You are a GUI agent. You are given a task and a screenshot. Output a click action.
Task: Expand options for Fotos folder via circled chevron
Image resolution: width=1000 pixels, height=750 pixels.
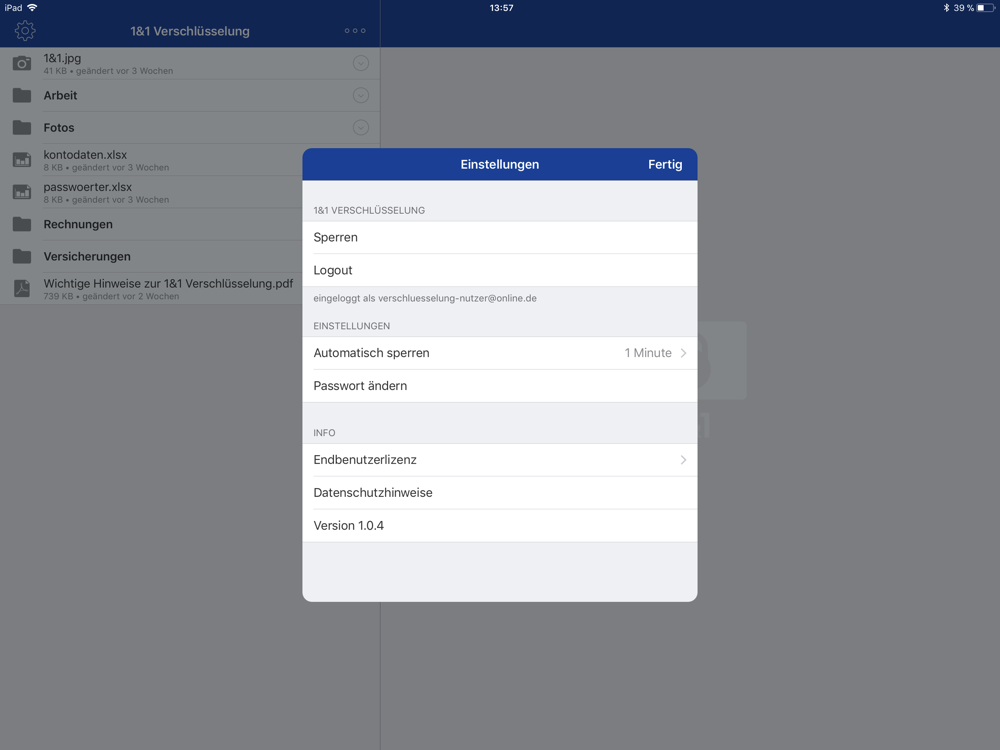pyautogui.click(x=361, y=128)
